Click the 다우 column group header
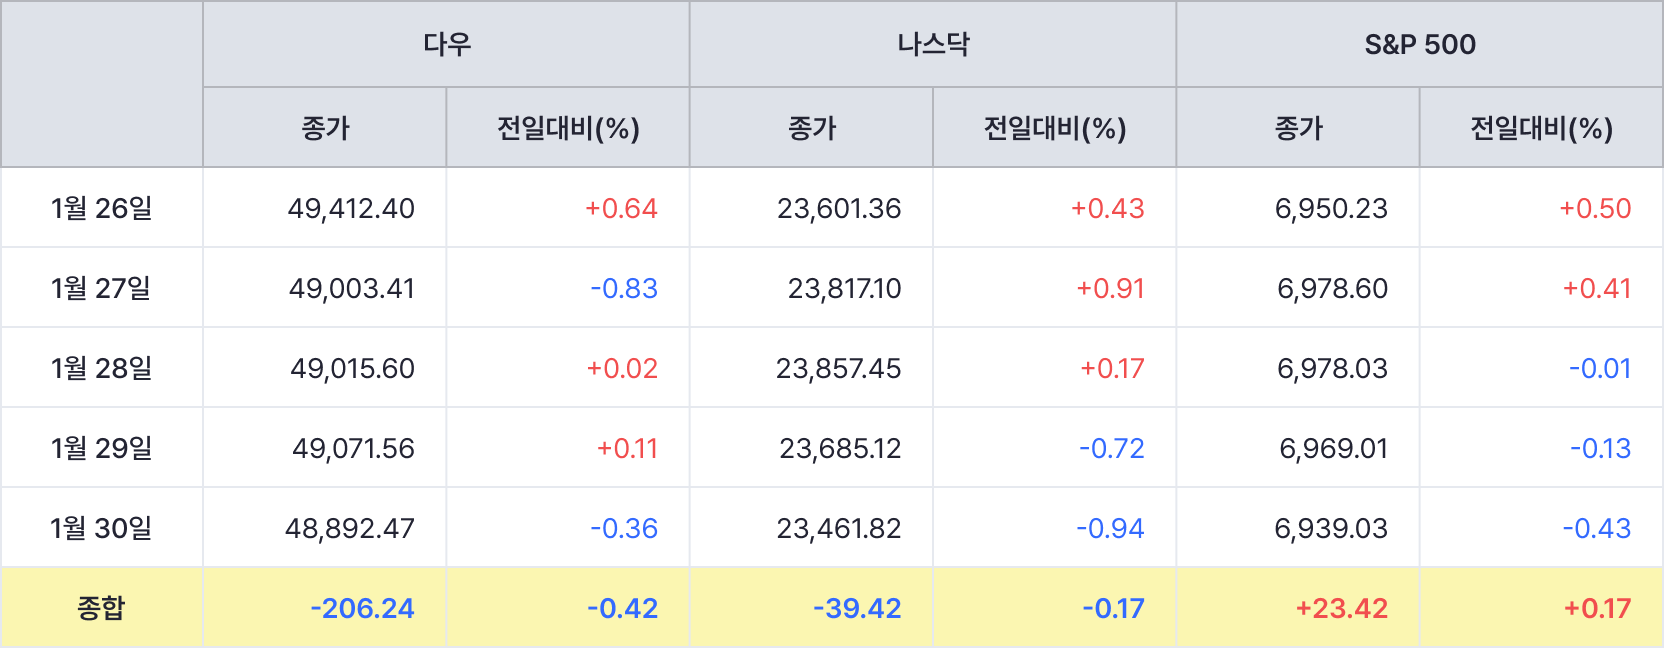Screen dimensions: 1664x648 point(446,44)
